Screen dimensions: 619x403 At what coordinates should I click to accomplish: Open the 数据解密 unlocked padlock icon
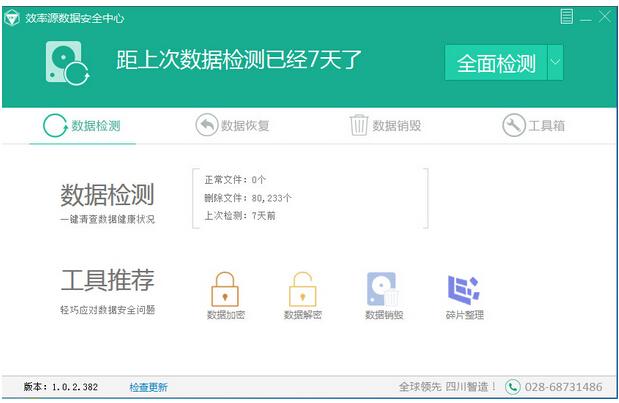[302, 289]
